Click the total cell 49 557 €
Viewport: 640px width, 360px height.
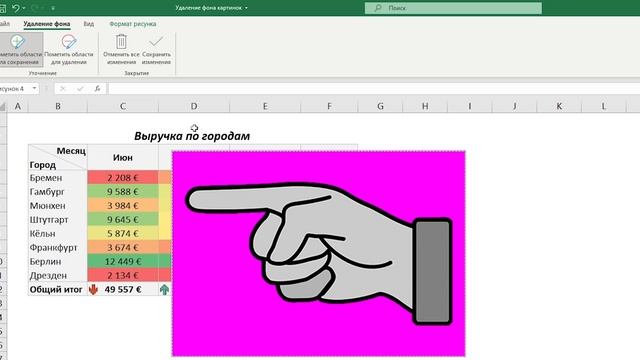pos(122,289)
